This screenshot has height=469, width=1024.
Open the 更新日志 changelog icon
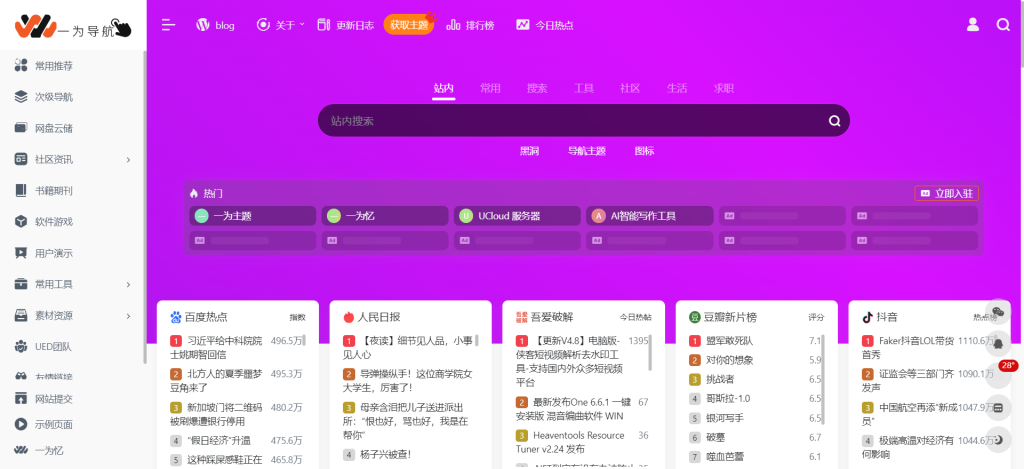coord(323,25)
